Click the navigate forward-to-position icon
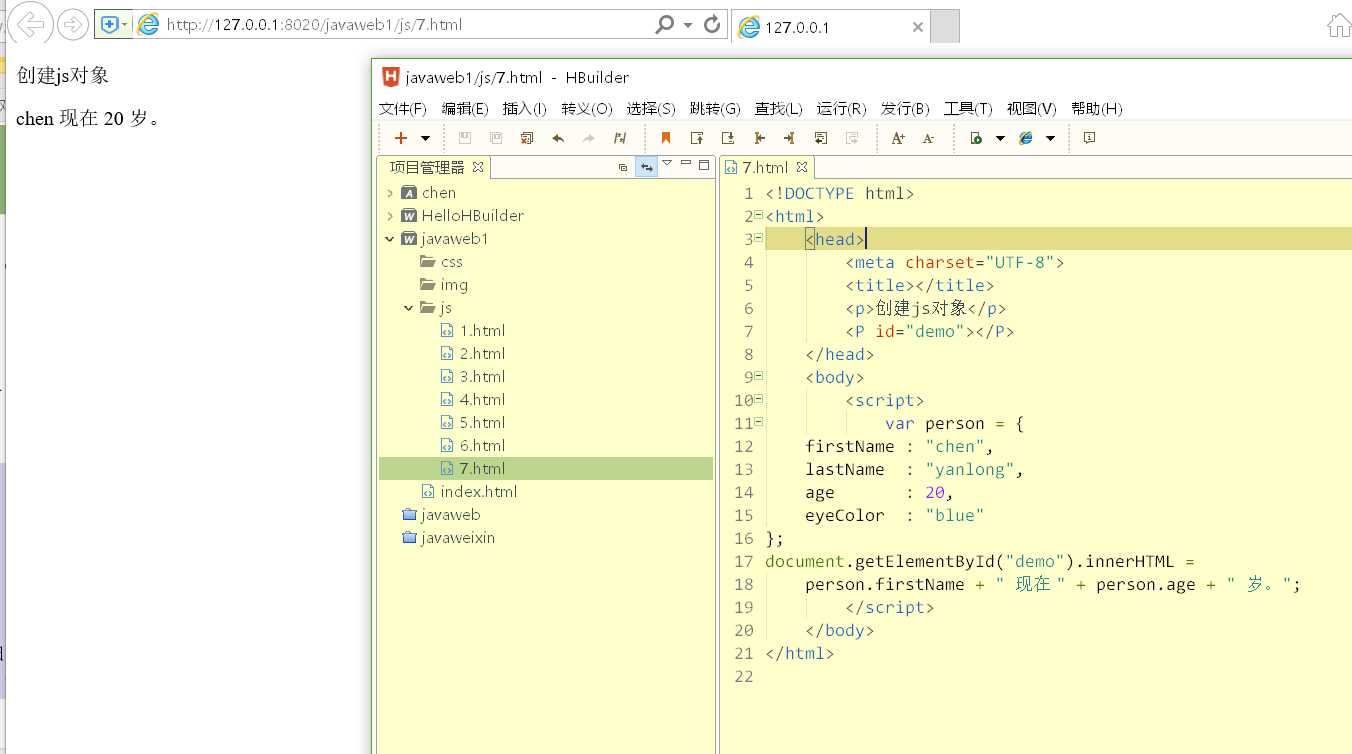1352x754 pixels. [790, 138]
